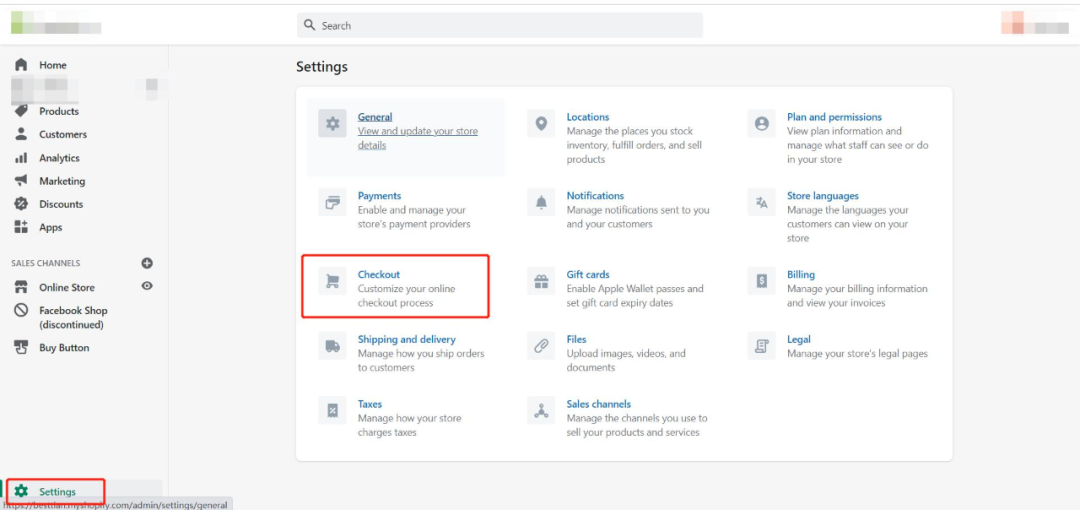Click the Legal document icon

click(x=762, y=346)
